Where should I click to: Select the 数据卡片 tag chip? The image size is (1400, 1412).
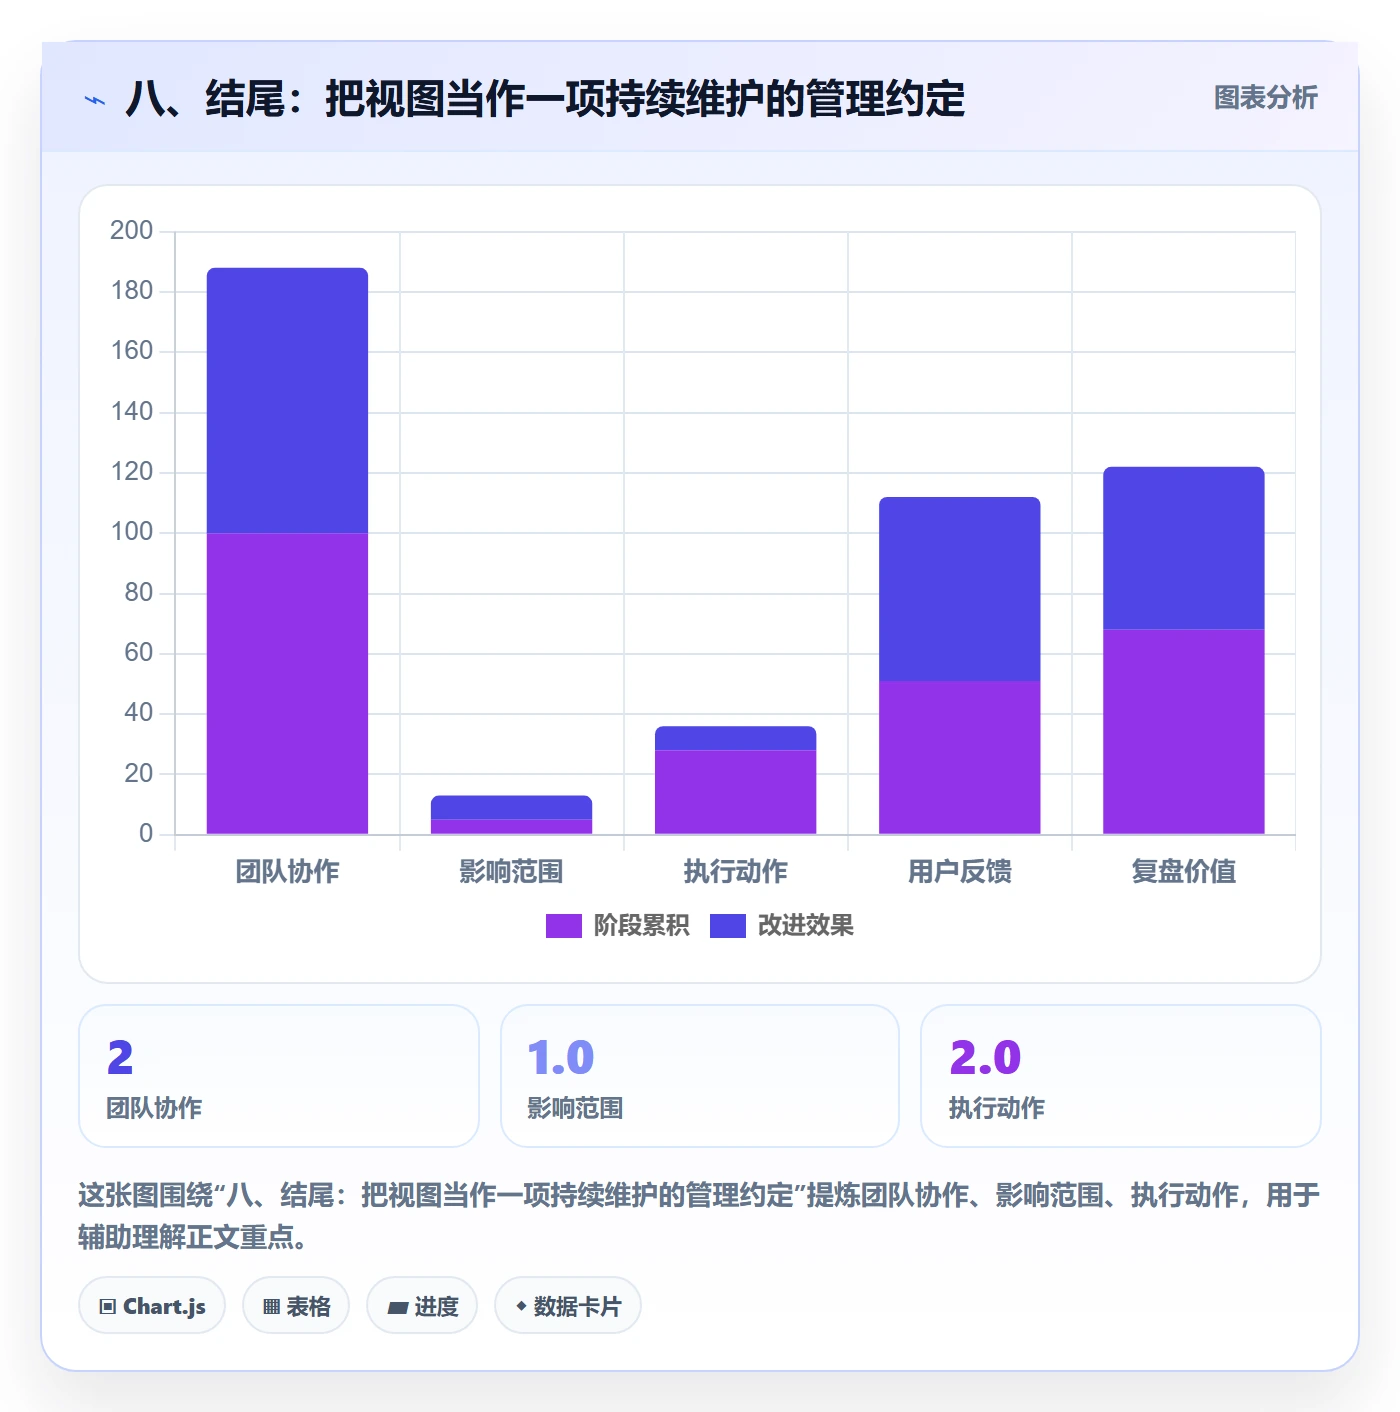coord(568,1306)
